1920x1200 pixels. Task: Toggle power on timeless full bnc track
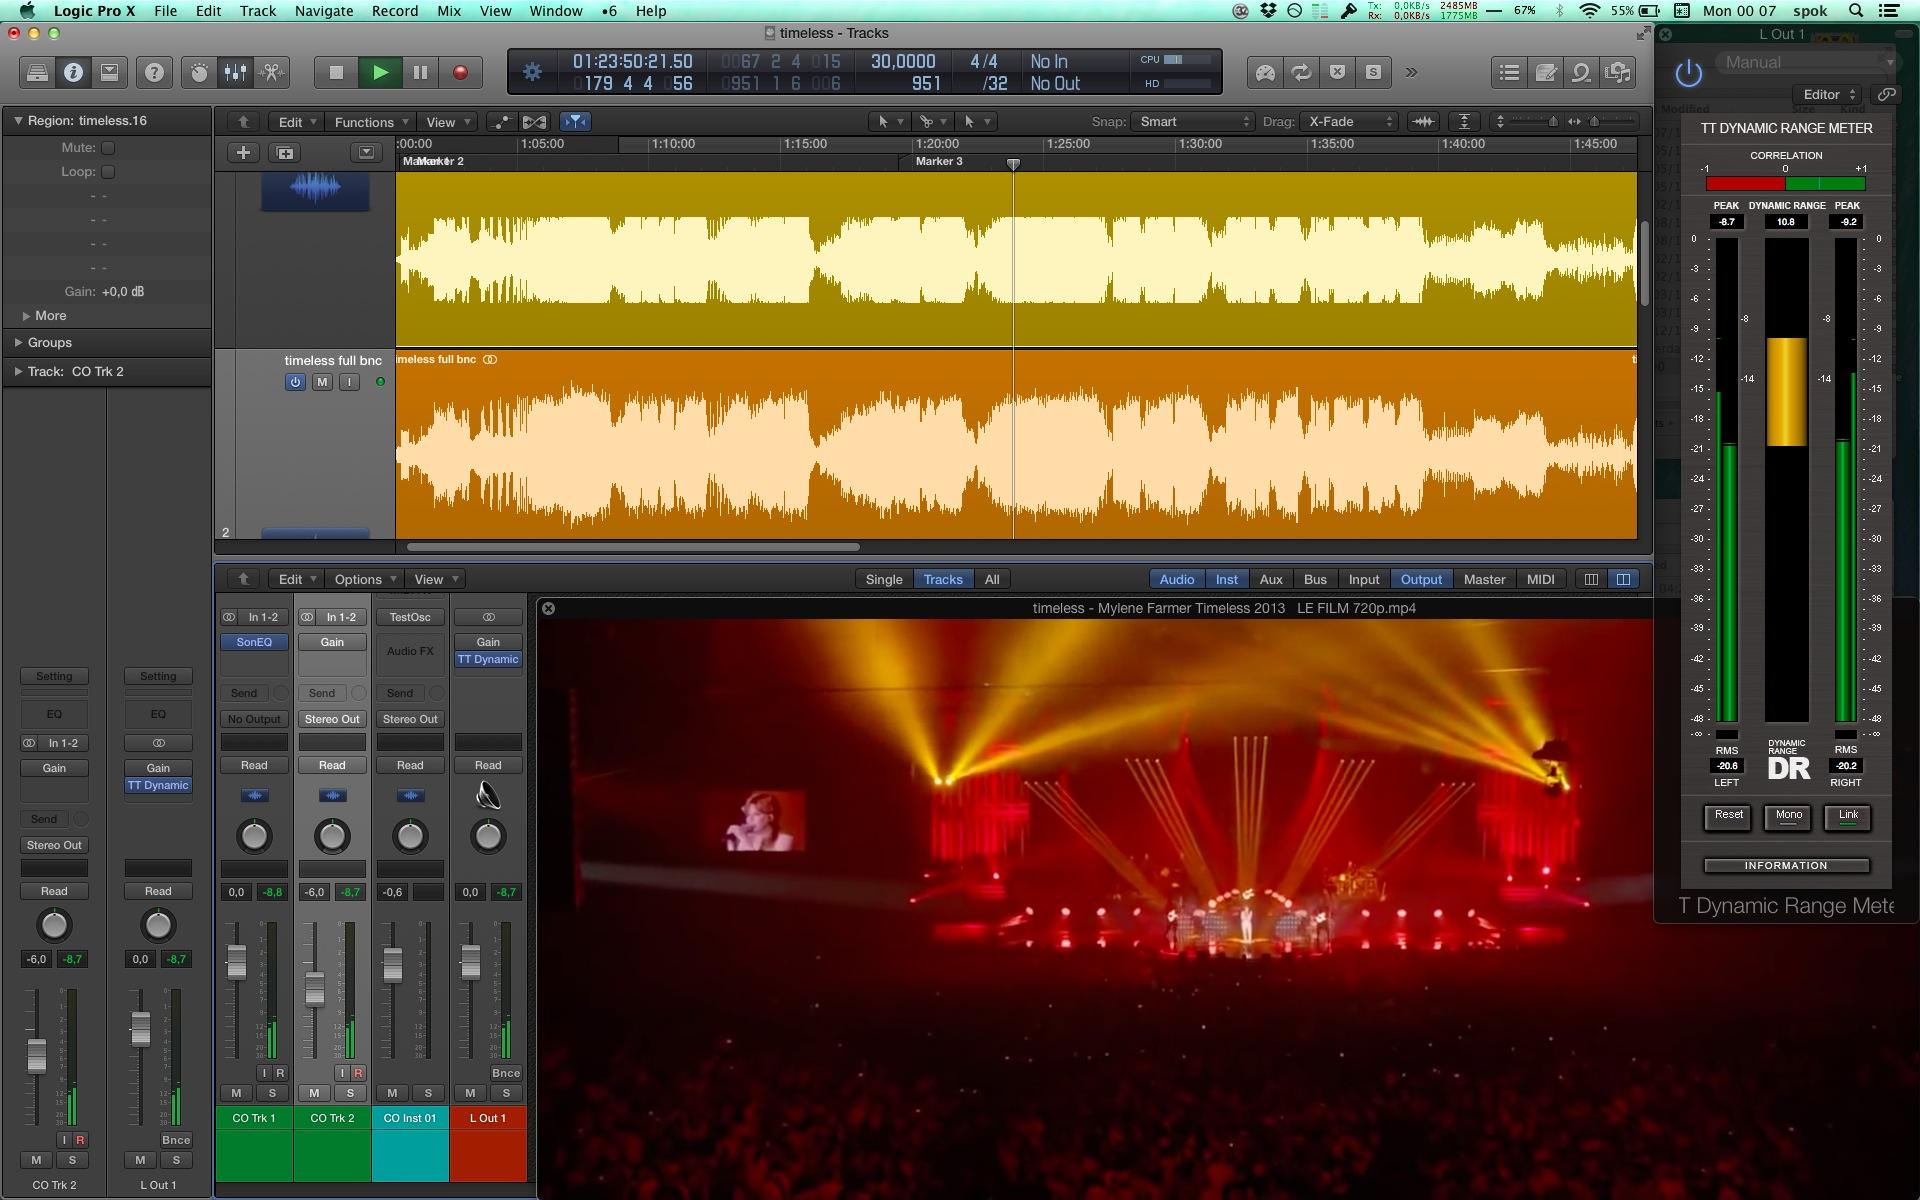[x=295, y=382]
